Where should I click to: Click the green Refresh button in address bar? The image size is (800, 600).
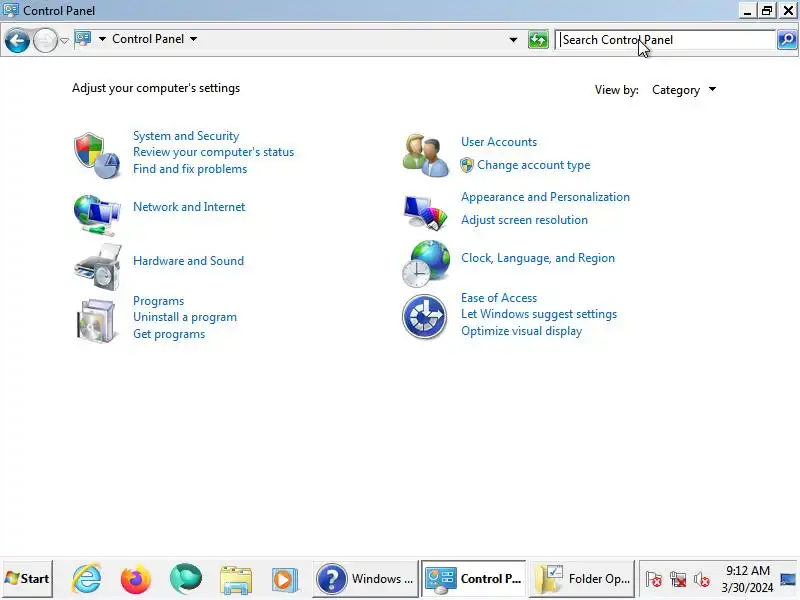click(x=538, y=40)
